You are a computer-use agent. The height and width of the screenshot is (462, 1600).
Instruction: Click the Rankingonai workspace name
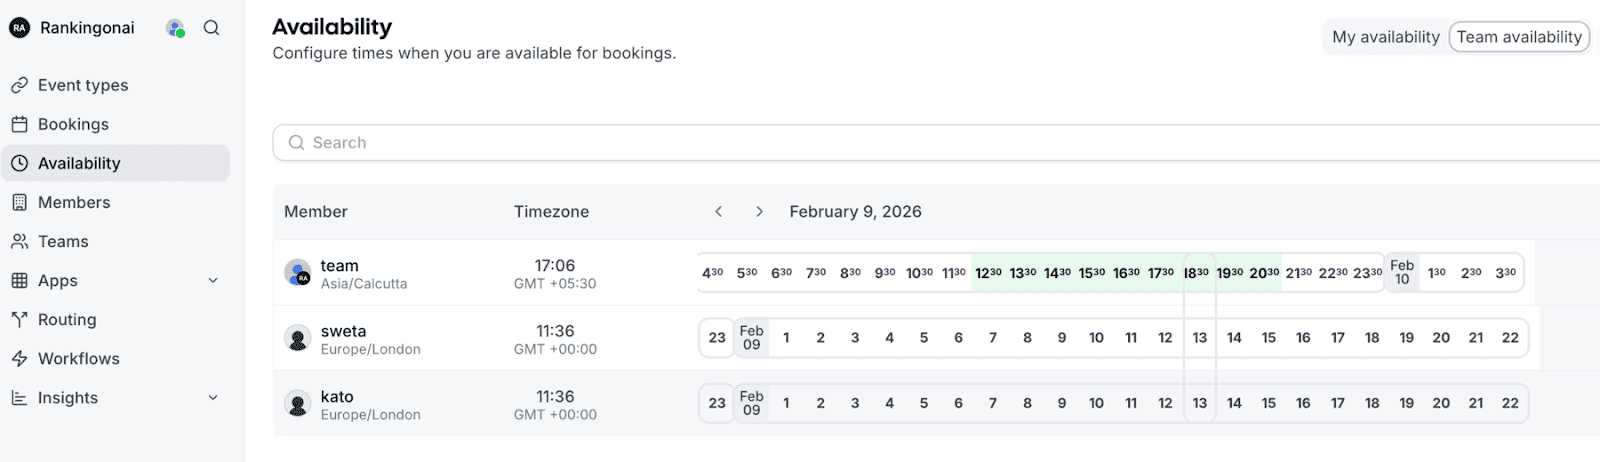tap(87, 28)
